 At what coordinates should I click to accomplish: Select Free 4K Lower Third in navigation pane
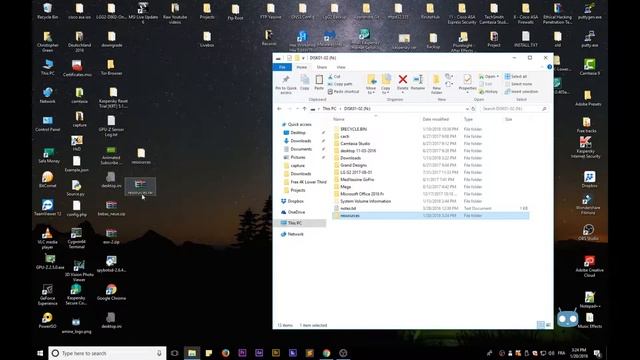[x=308, y=182]
